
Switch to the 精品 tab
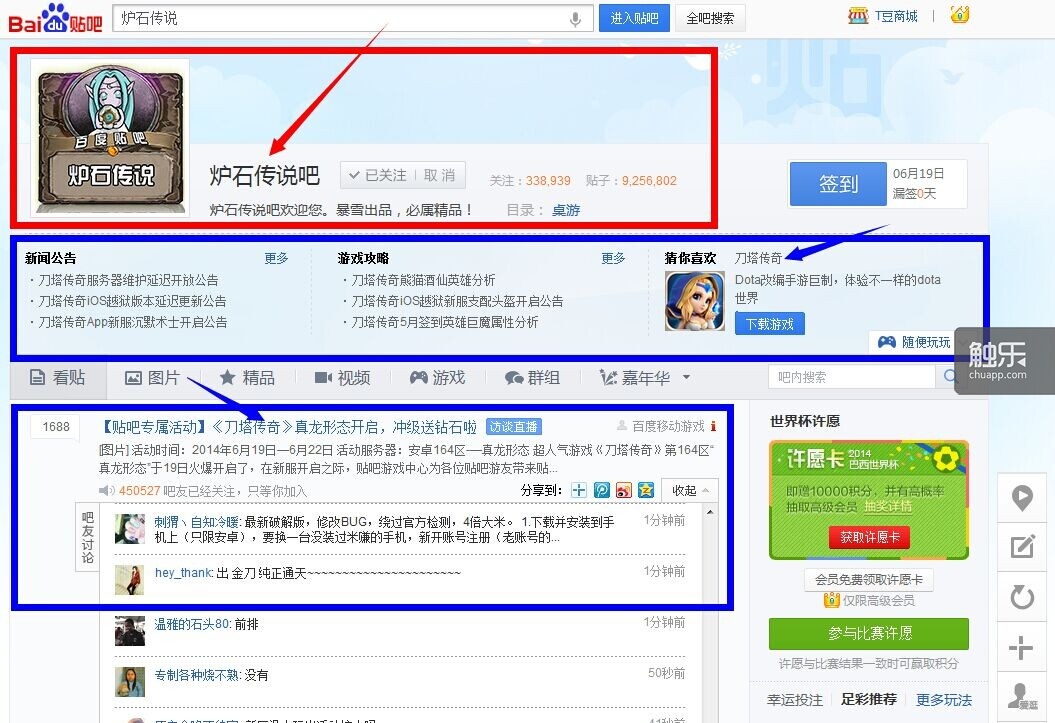pyautogui.click(x=247, y=378)
